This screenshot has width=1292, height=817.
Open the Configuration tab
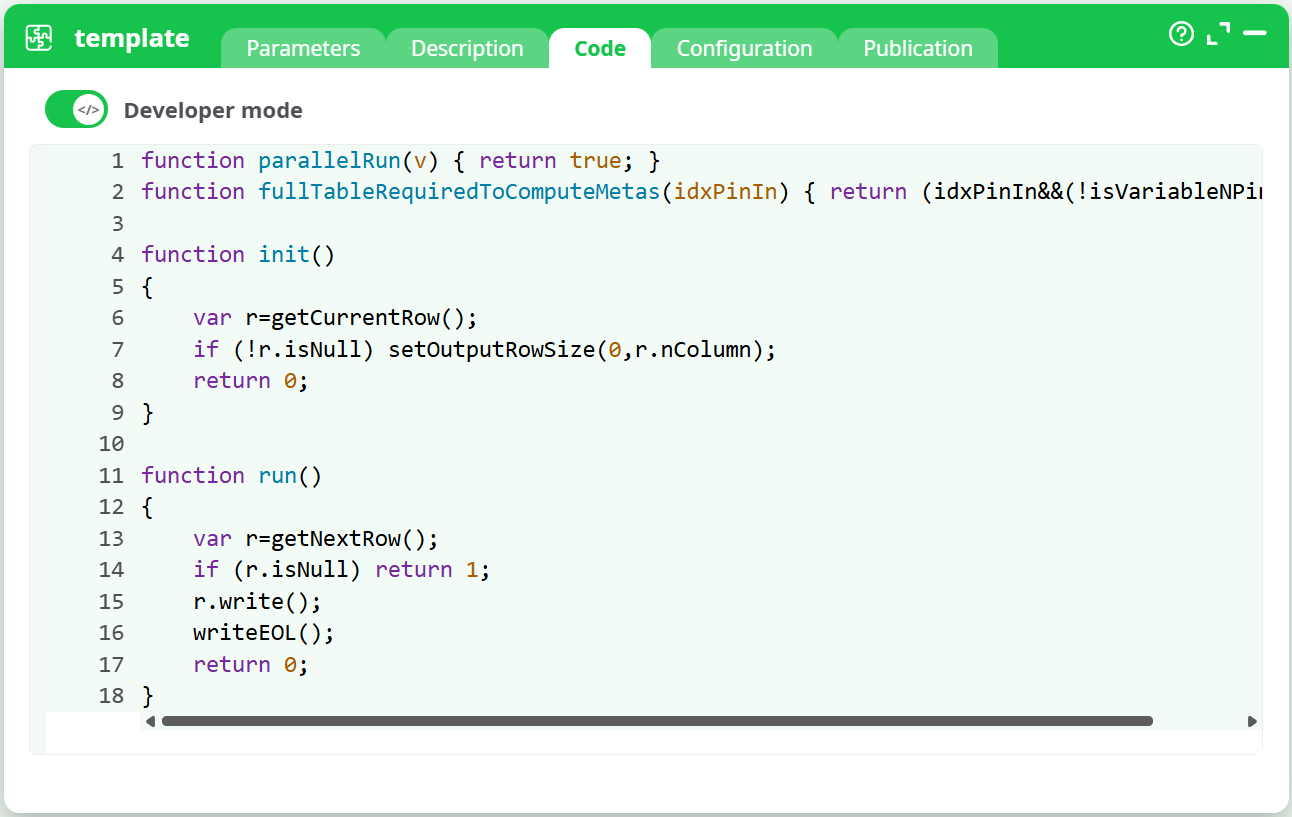744,47
